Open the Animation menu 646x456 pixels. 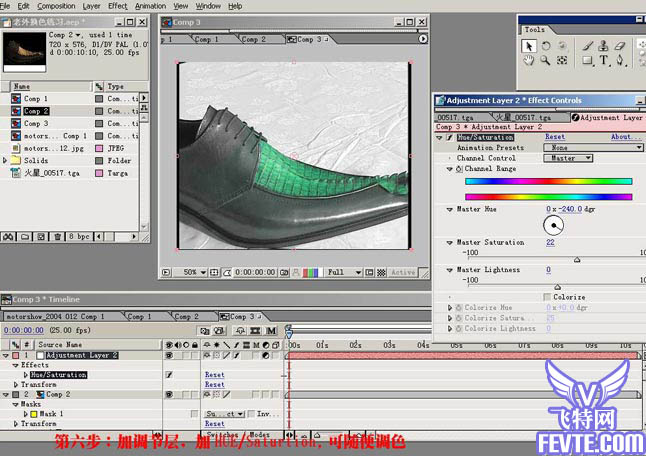click(x=150, y=6)
